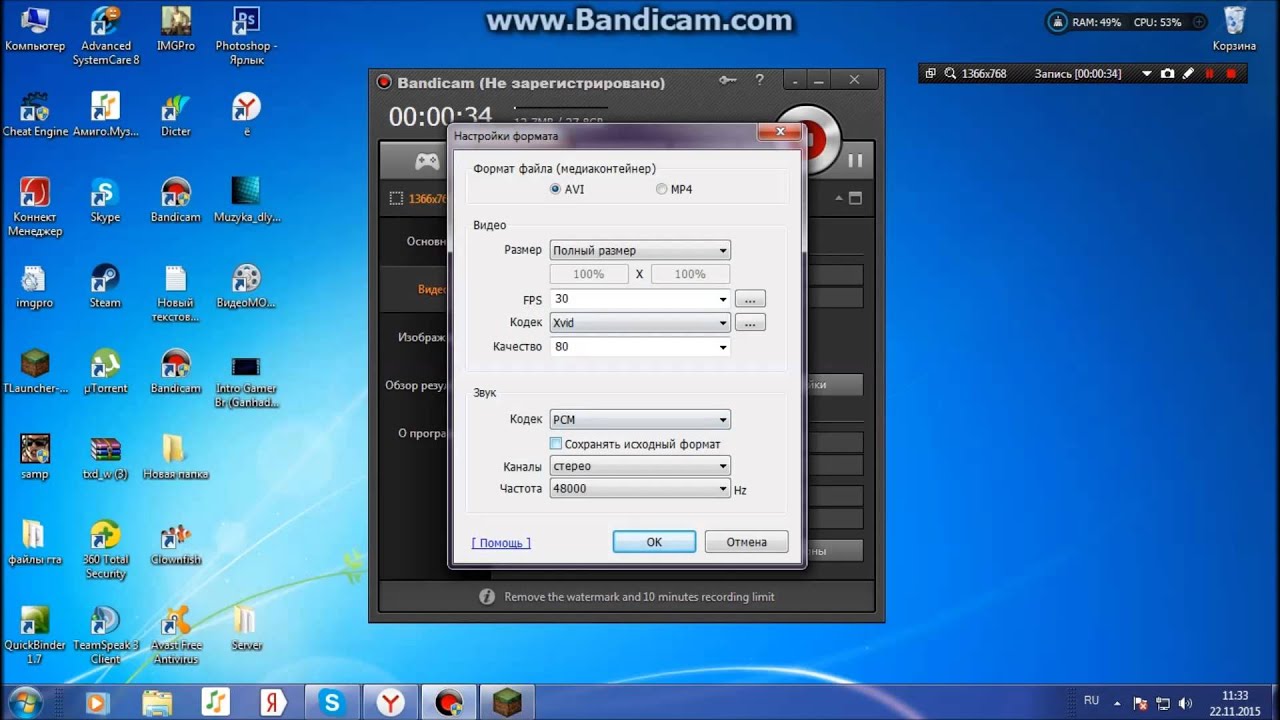Open the Skype desktop shortcut
The height and width of the screenshot is (720, 1280).
(x=105, y=199)
